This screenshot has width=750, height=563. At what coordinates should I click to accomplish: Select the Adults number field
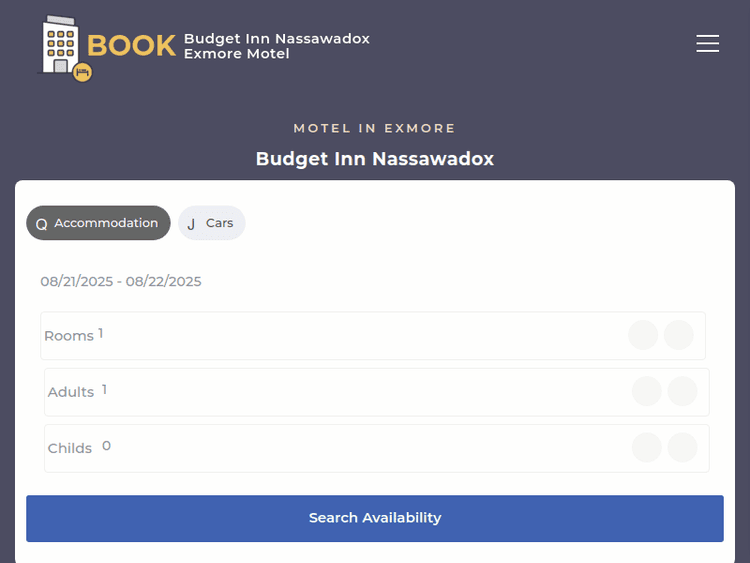[104, 390]
